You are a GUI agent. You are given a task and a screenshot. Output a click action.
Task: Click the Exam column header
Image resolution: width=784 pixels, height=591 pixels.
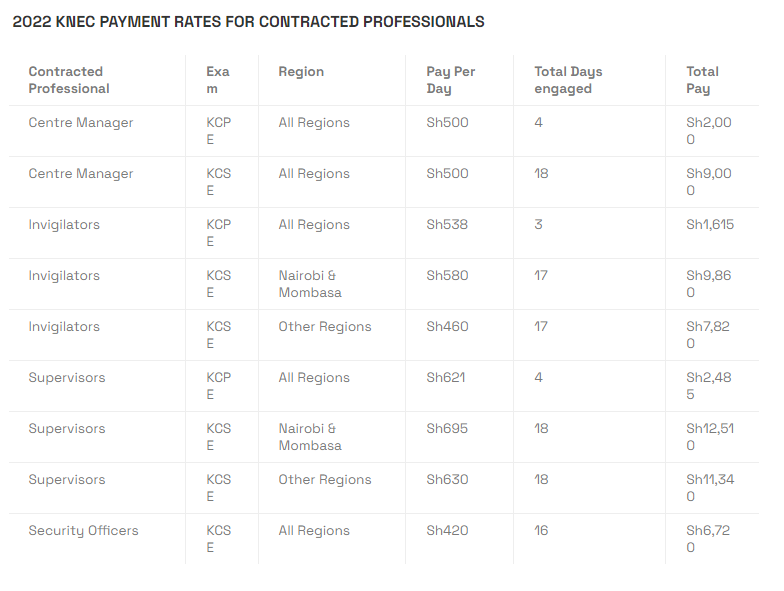pyautogui.click(x=218, y=80)
